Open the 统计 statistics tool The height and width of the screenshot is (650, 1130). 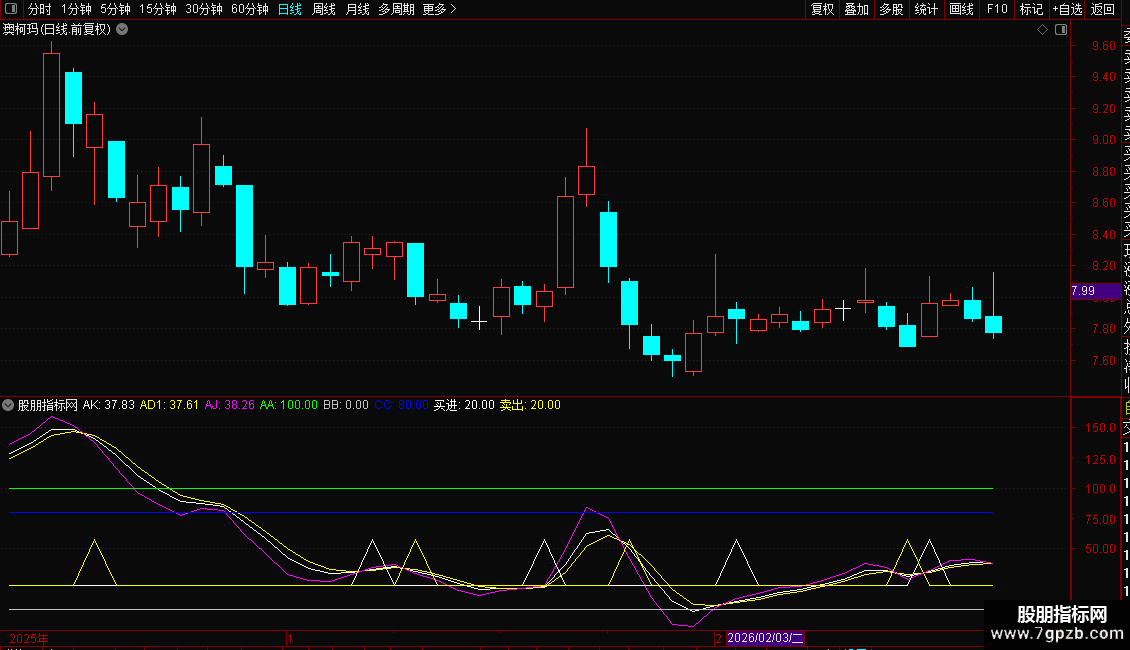926,9
